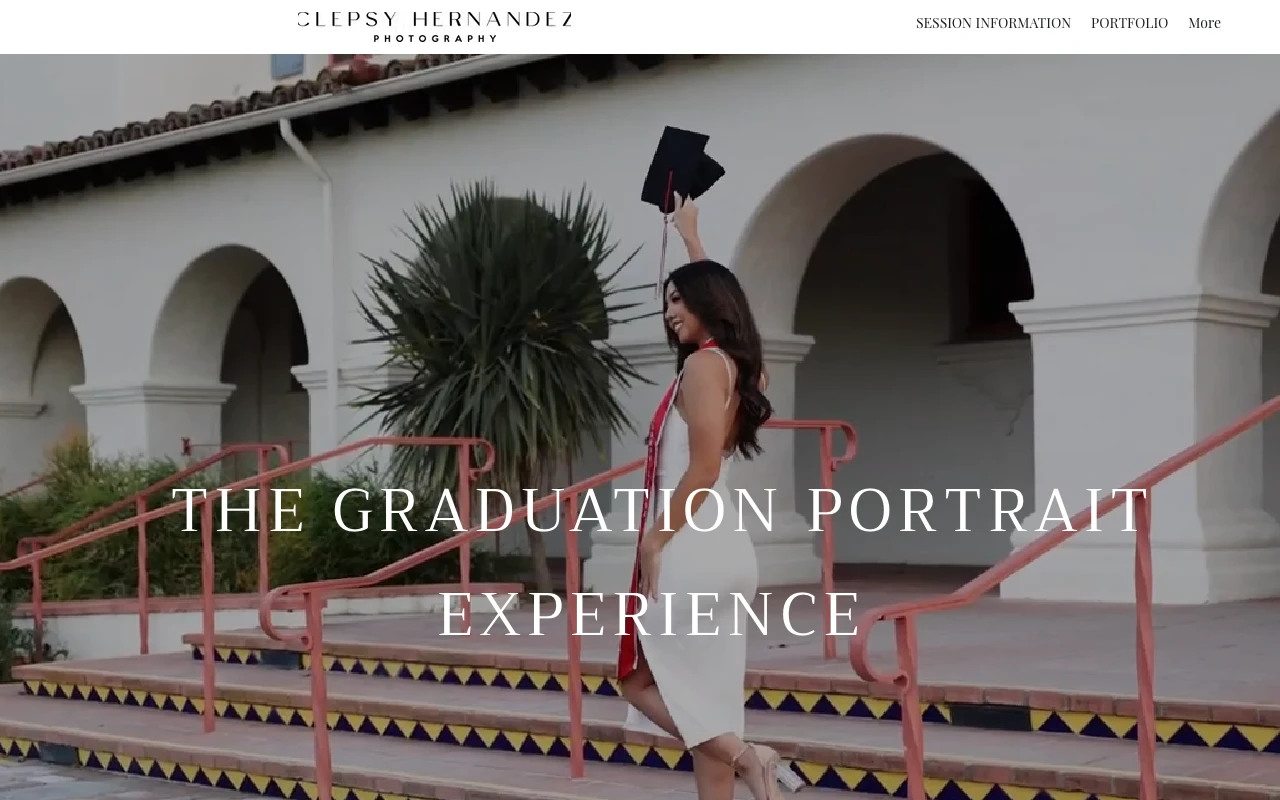Go to the Portfolio page
This screenshot has height=800, width=1280.
pyautogui.click(x=1129, y=23)
